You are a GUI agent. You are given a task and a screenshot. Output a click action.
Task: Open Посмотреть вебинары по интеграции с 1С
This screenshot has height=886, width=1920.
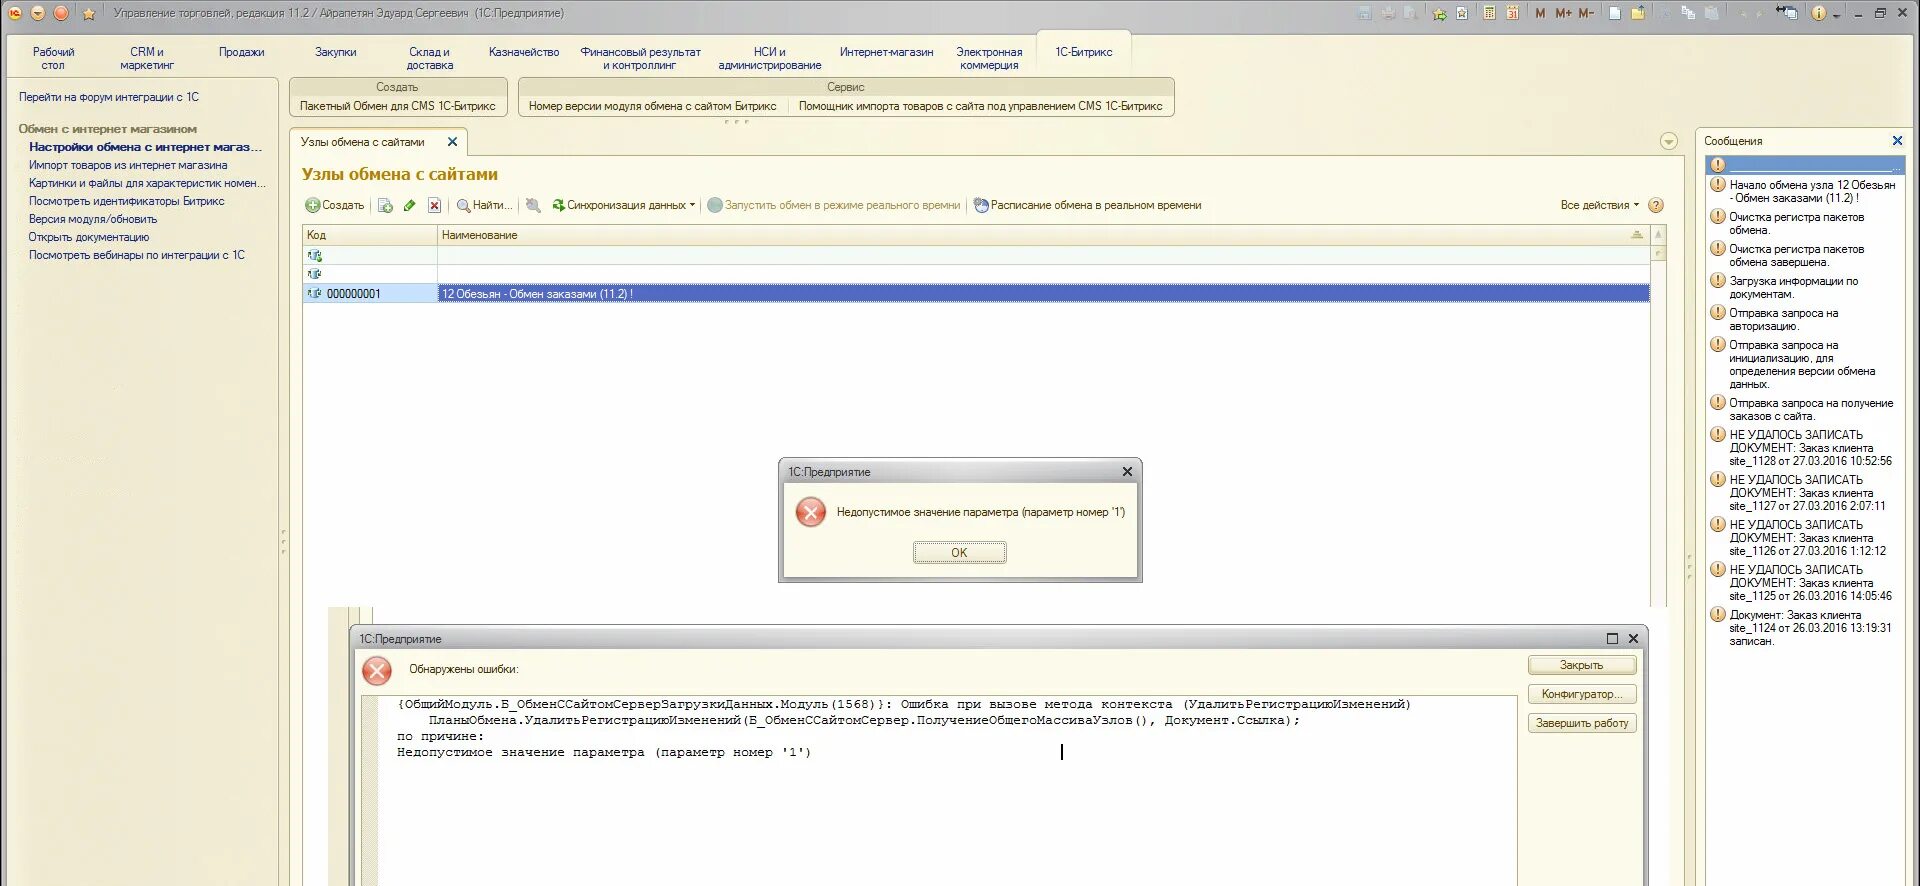coord(137,255)
